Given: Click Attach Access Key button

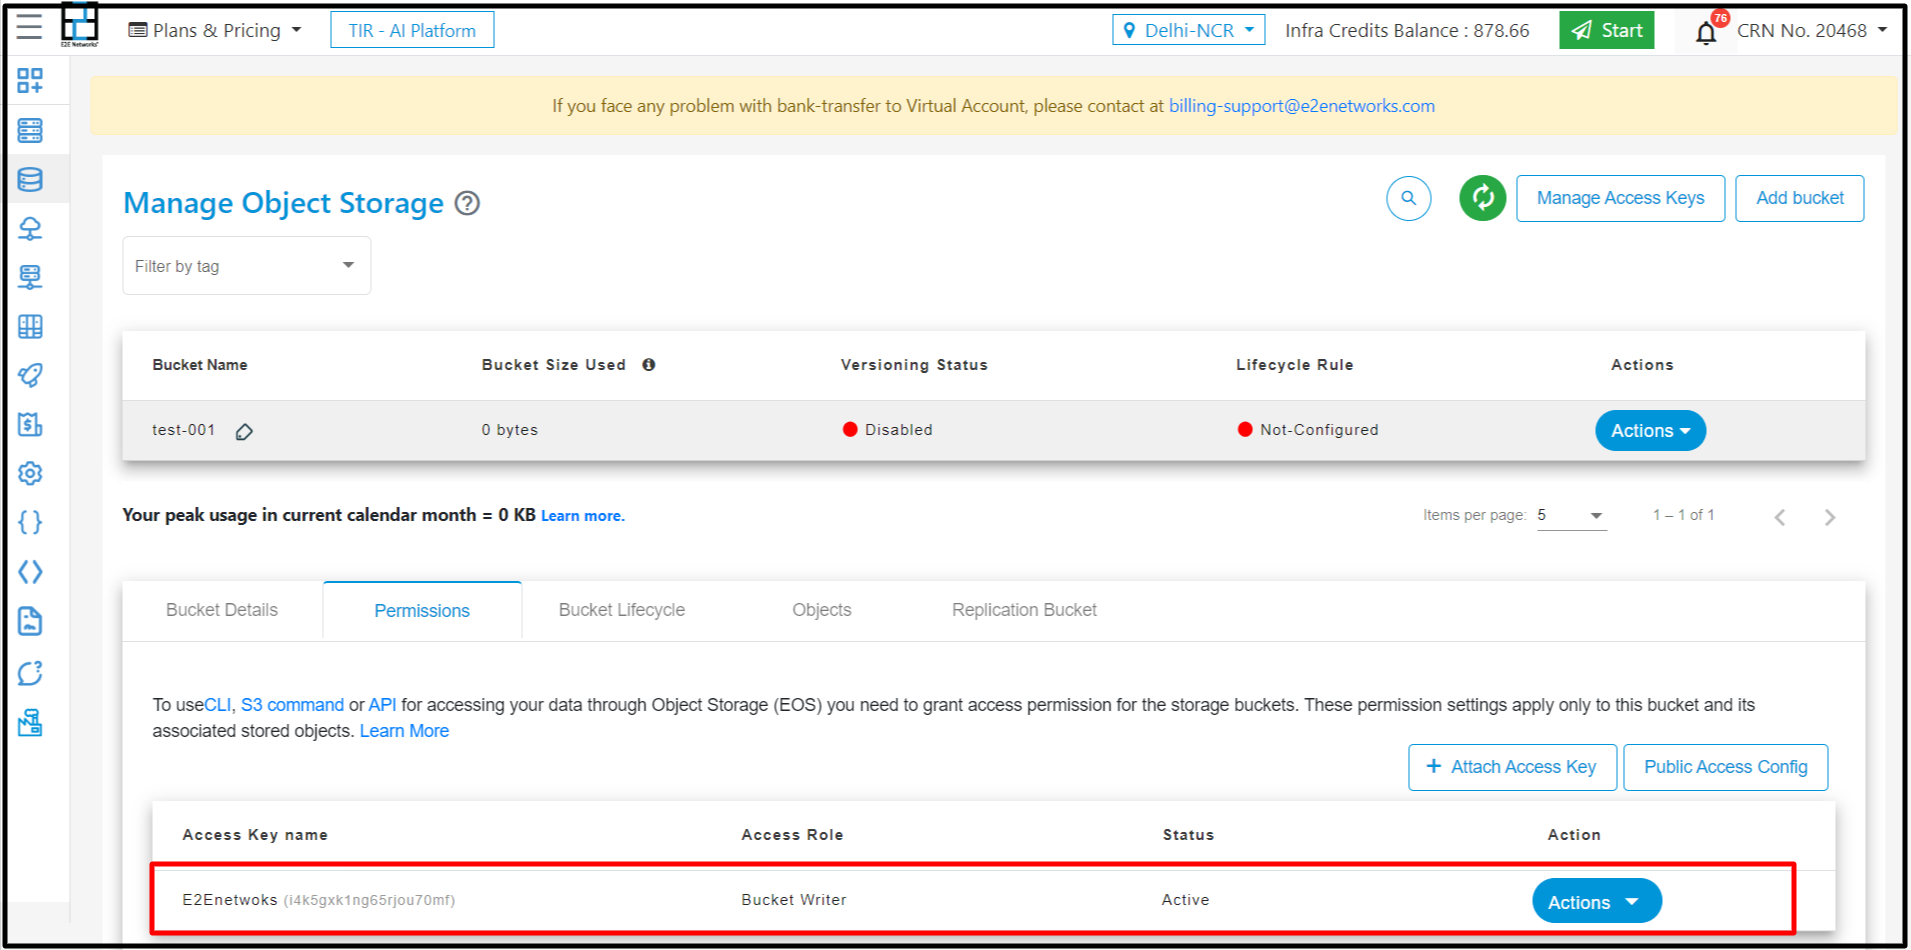Looking at the screenshot, I should tap(1512, 767).
